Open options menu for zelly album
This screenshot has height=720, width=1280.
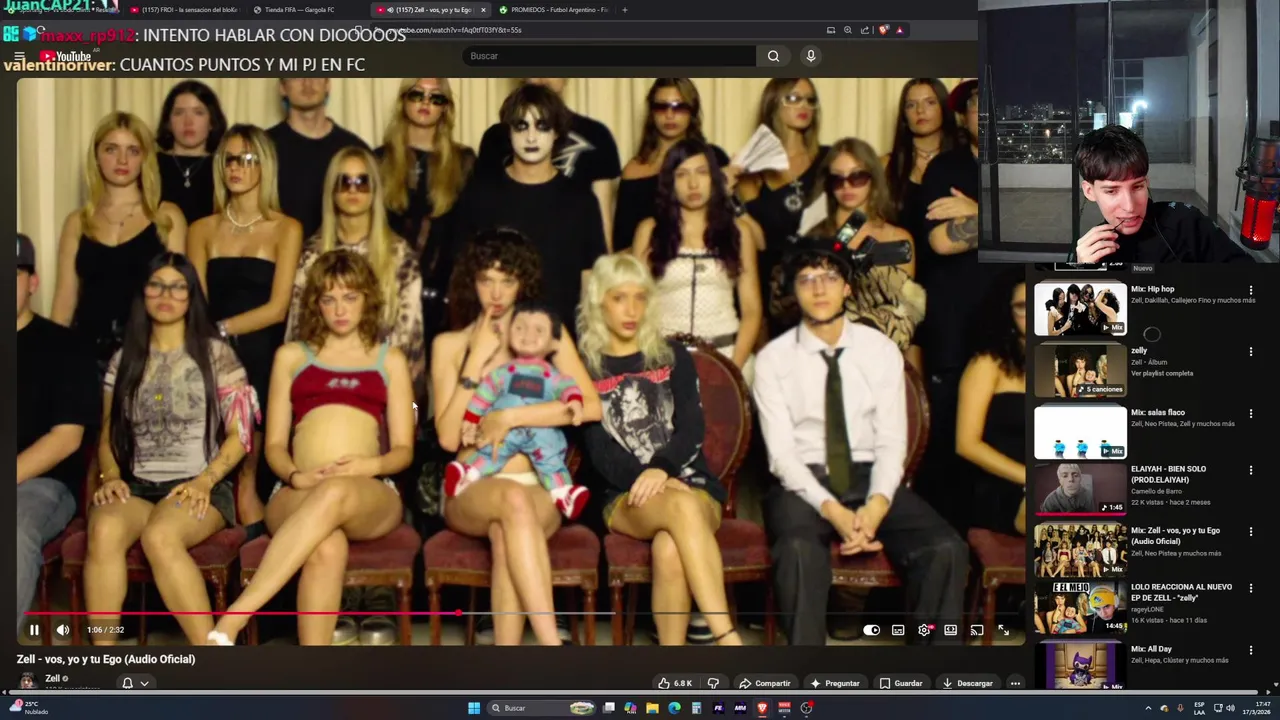point(1250,352)
